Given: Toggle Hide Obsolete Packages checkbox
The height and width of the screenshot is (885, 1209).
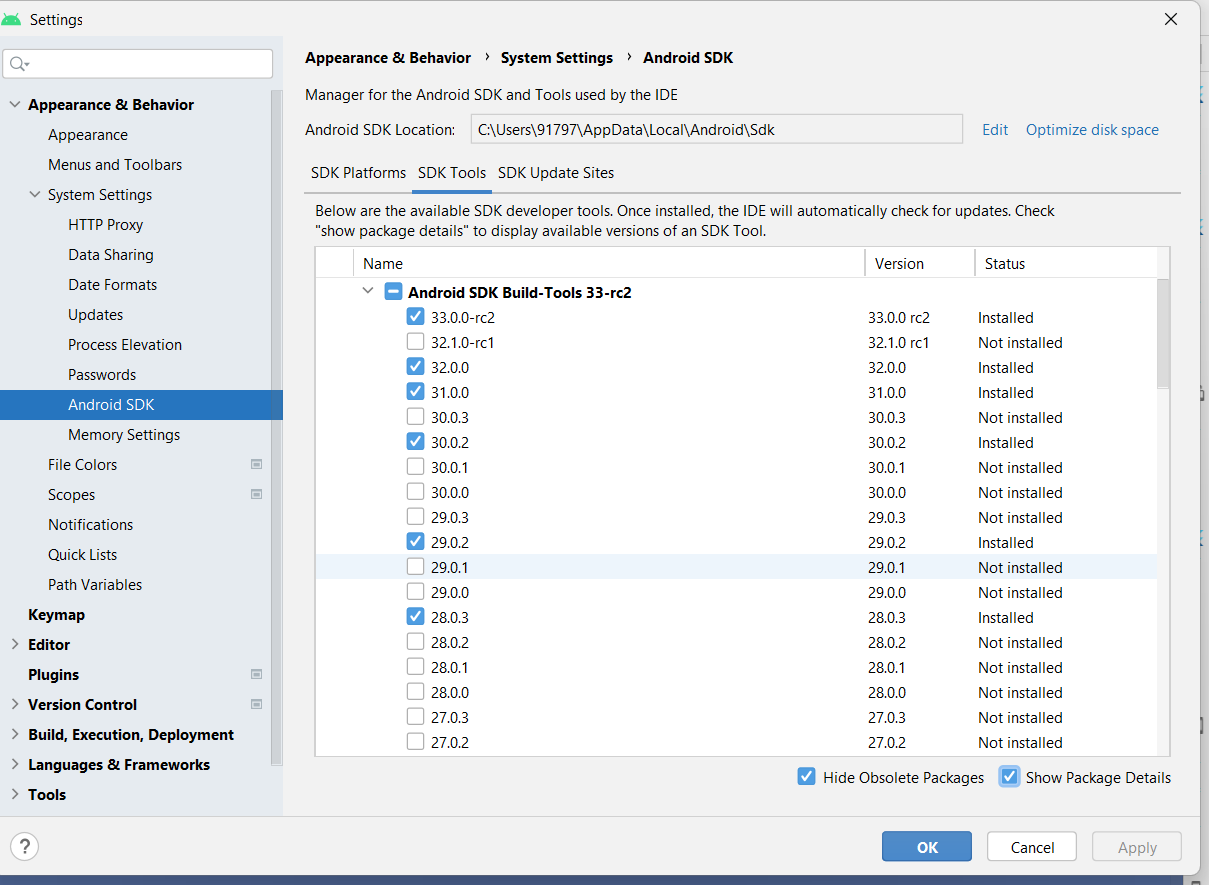Looking at the screenshot, I should pos(806,776).
